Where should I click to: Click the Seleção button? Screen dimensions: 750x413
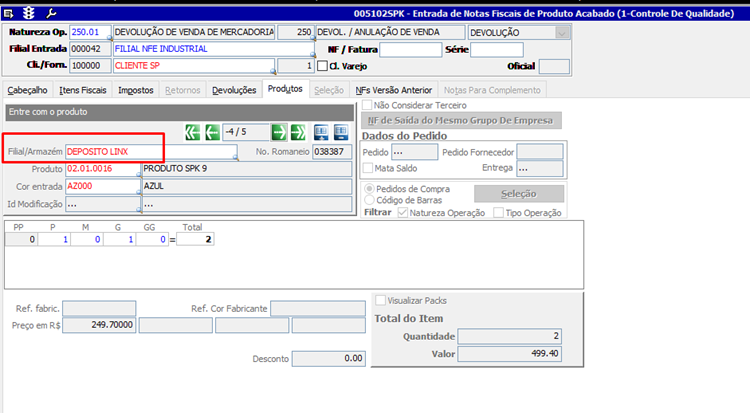coord(519,194)
